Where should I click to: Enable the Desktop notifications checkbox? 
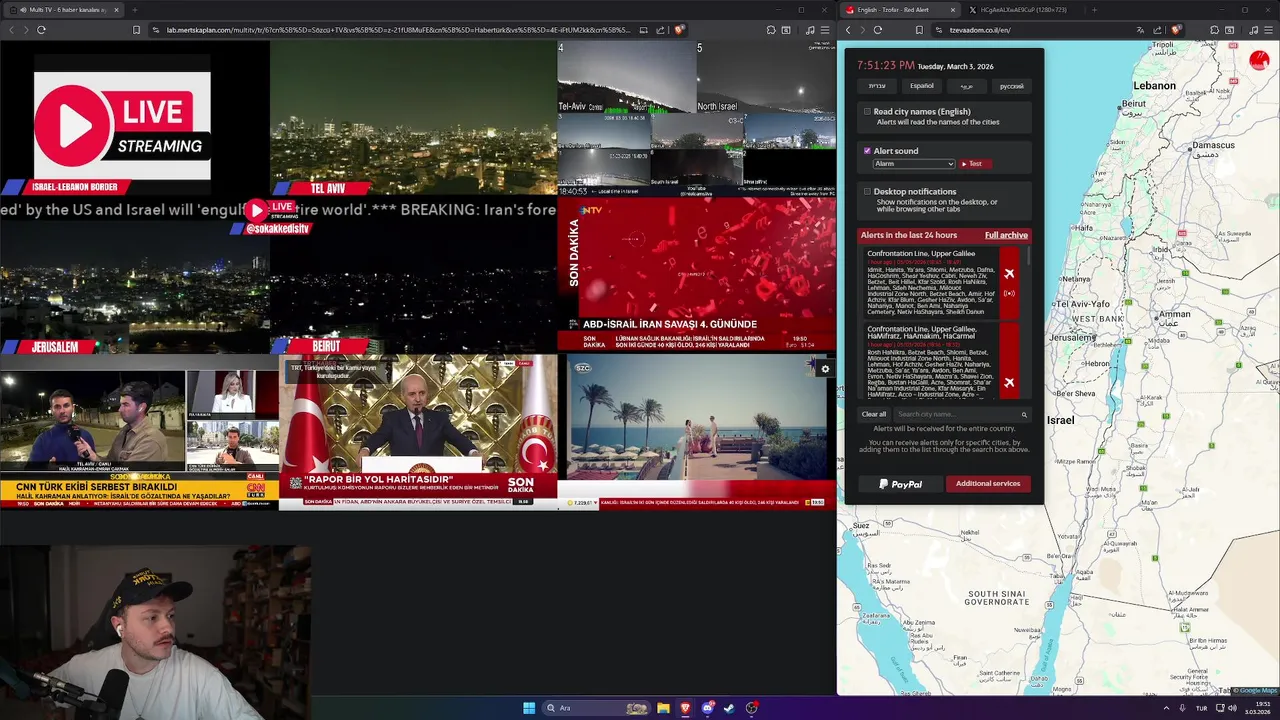867,191
